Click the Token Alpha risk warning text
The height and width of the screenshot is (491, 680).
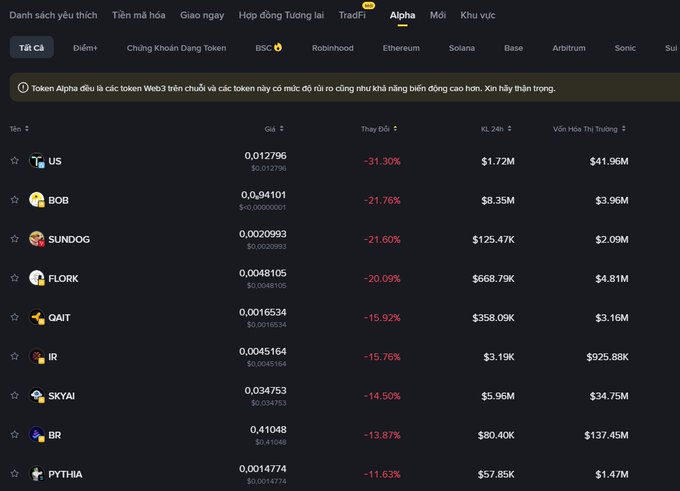coord(293,88)
